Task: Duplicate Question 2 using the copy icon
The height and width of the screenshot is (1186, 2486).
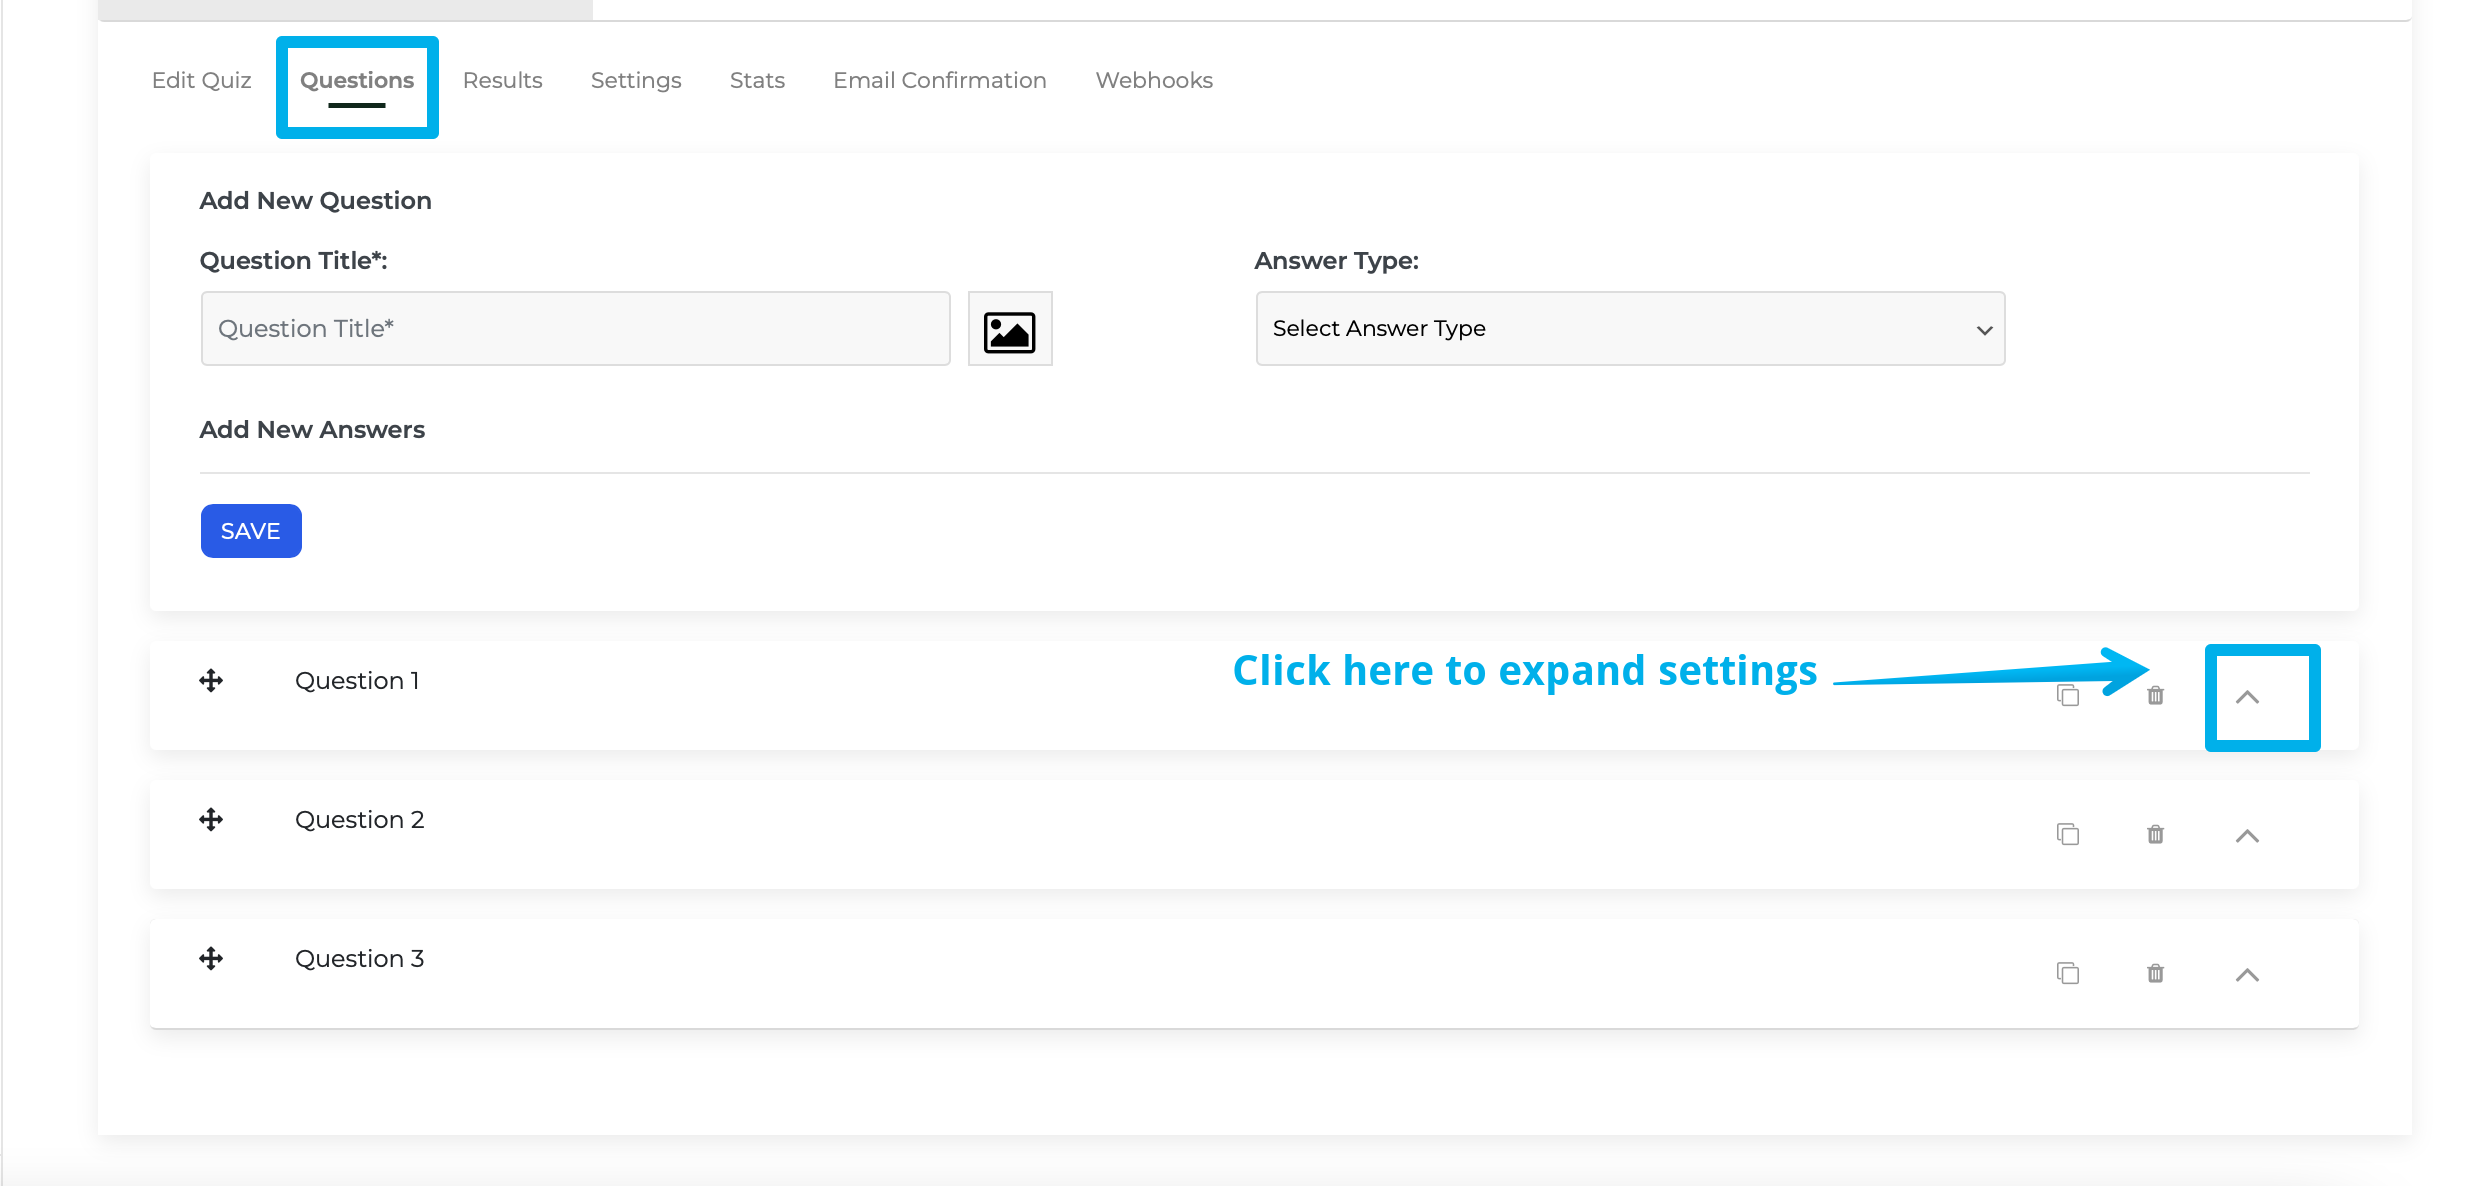Action: pyautogui.click(x=2067, y=833)
